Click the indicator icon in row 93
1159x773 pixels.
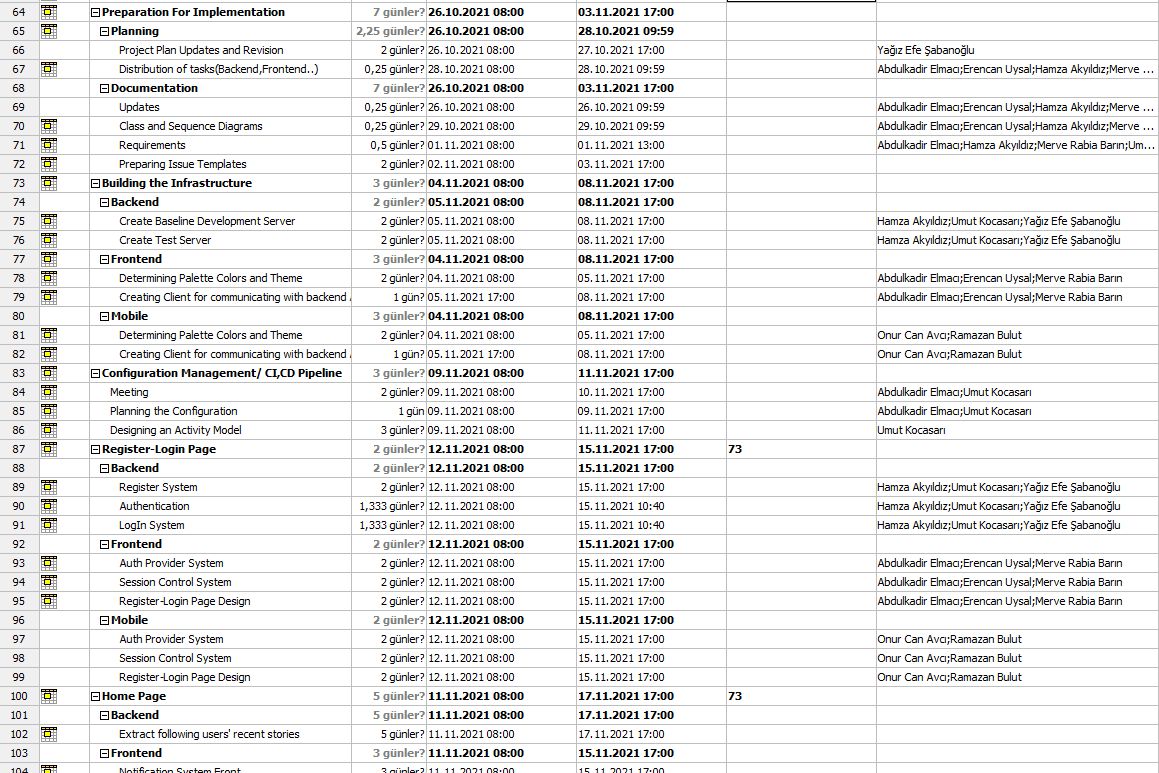(x=49, y=563)
